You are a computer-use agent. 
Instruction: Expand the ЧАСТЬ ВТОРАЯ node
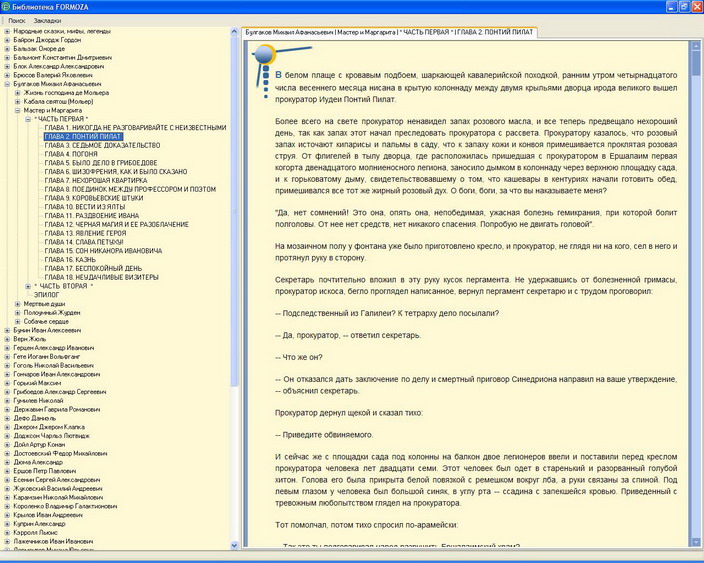click(28, 286)
